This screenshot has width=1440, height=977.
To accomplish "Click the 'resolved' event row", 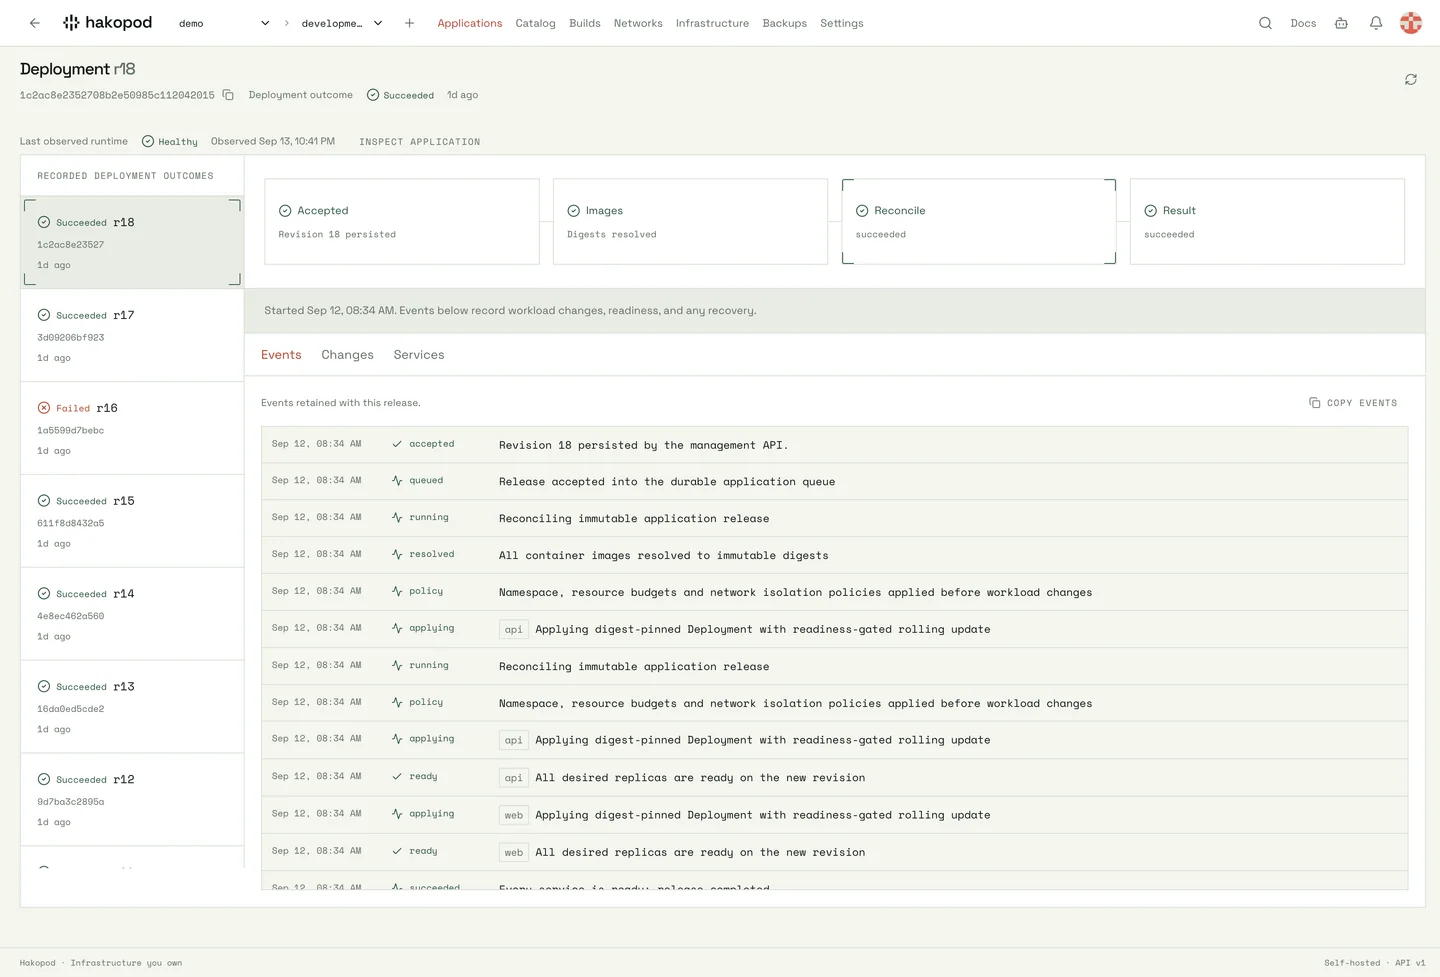I will [x=834, y=555].
